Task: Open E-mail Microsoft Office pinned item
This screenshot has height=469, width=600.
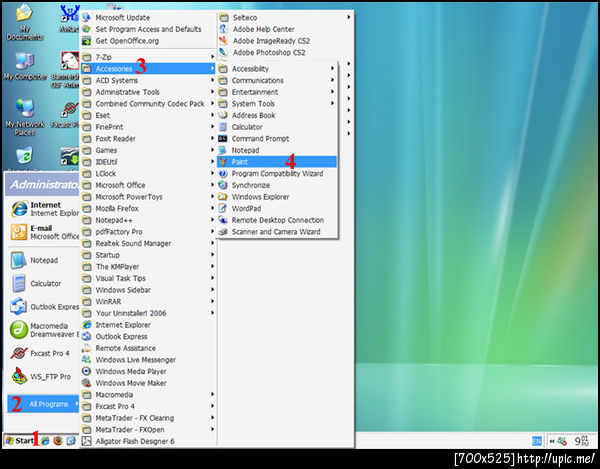Action: pos(43,232)
